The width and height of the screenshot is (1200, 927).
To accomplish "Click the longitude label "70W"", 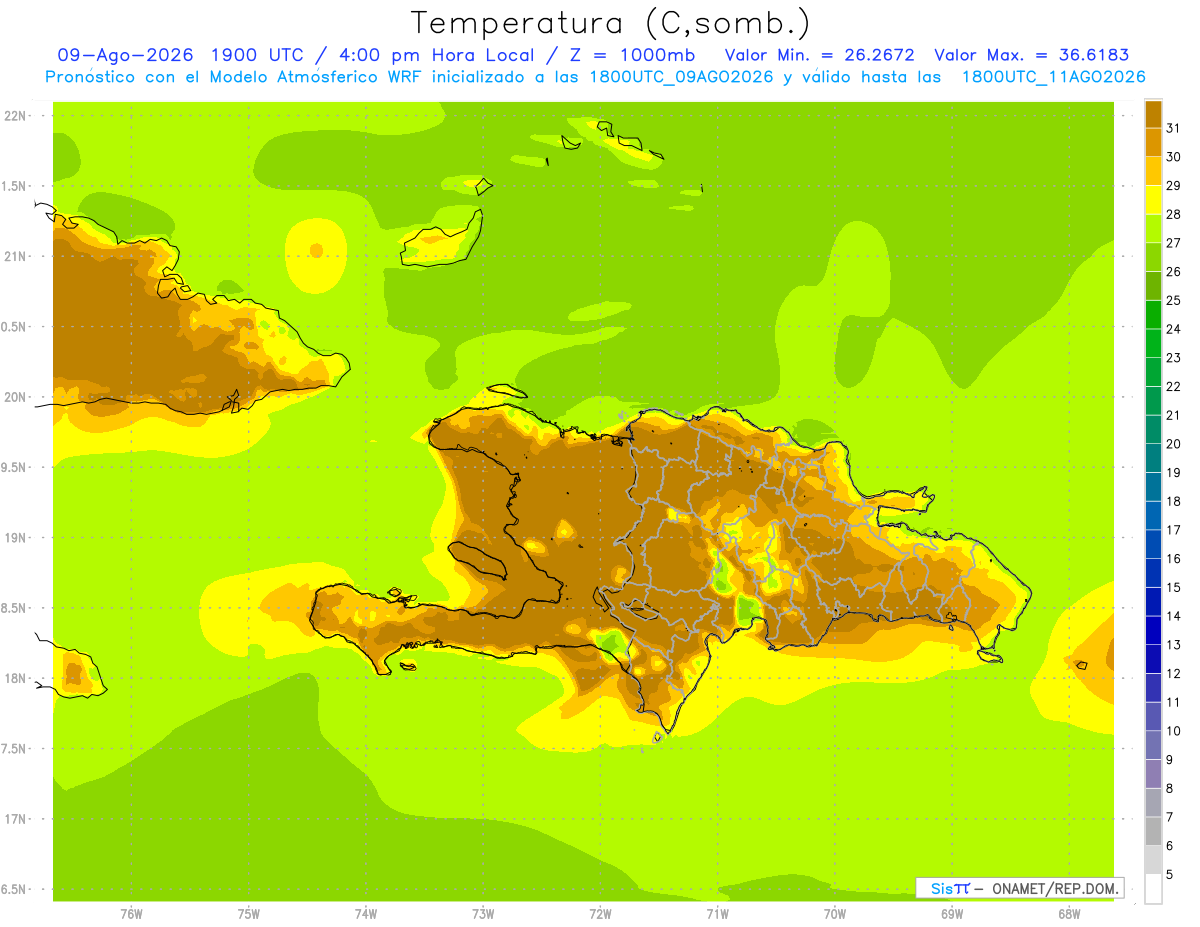I will [835, 914].
